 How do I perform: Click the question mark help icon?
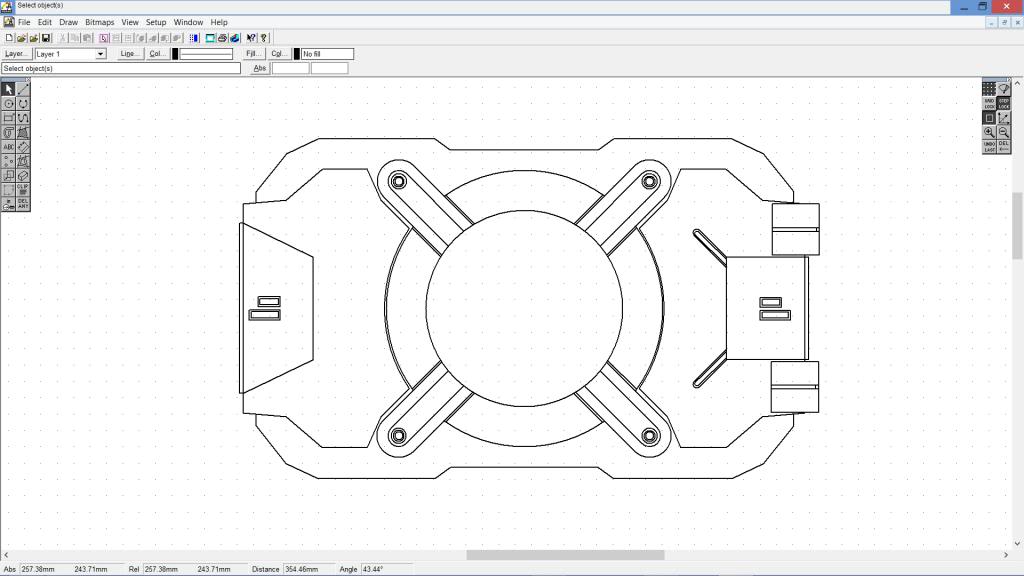click(x=264, y=38)
